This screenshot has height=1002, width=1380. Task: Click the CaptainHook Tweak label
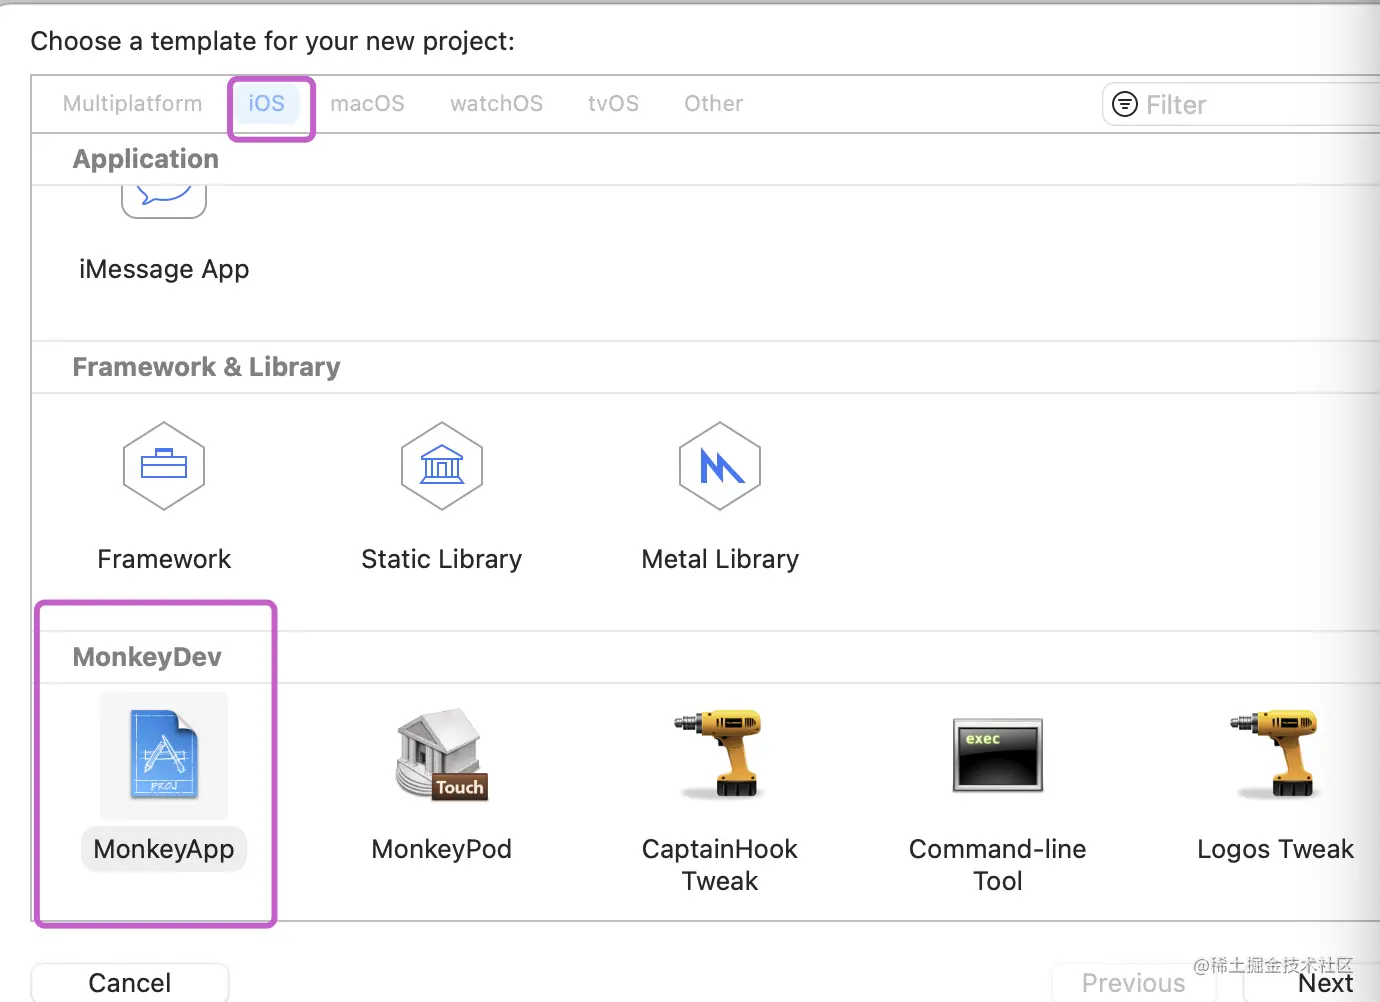tap(720, 865)
